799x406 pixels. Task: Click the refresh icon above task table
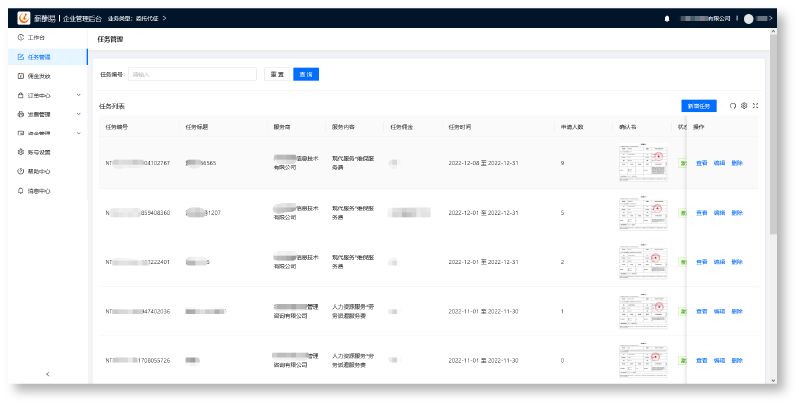(732, 105)
